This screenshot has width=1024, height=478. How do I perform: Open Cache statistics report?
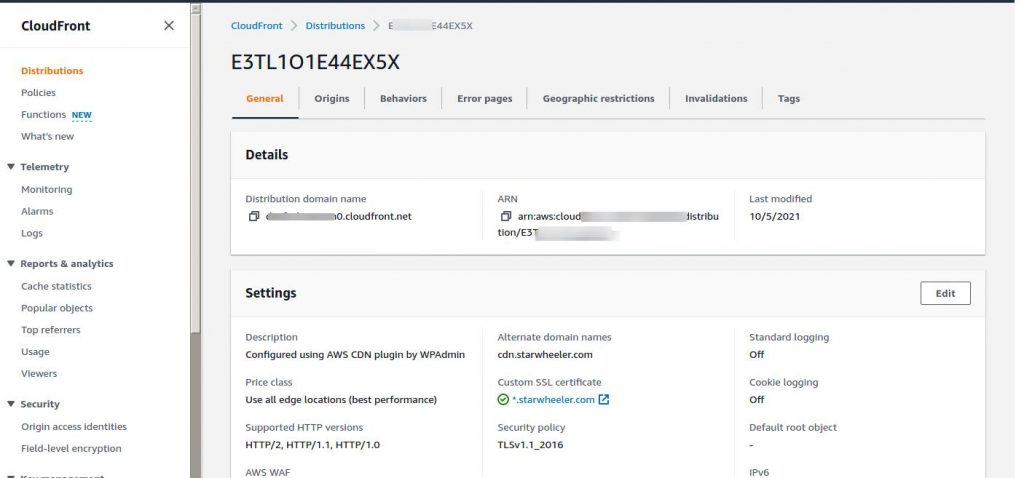pos(56,286)
